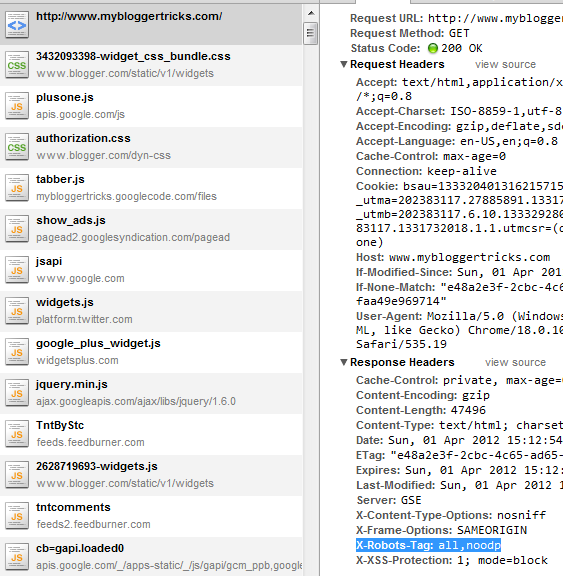
Task: Click the Accept-Language header line
Action: tap(457, 141)
